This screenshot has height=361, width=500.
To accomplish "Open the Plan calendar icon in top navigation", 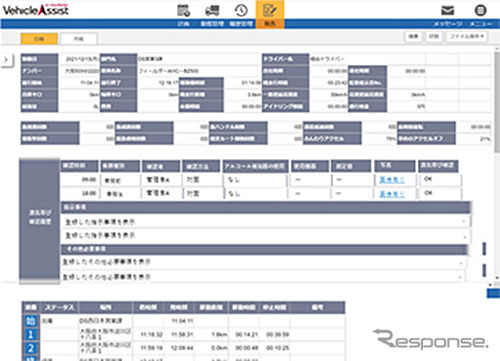I will coord(183,11).
